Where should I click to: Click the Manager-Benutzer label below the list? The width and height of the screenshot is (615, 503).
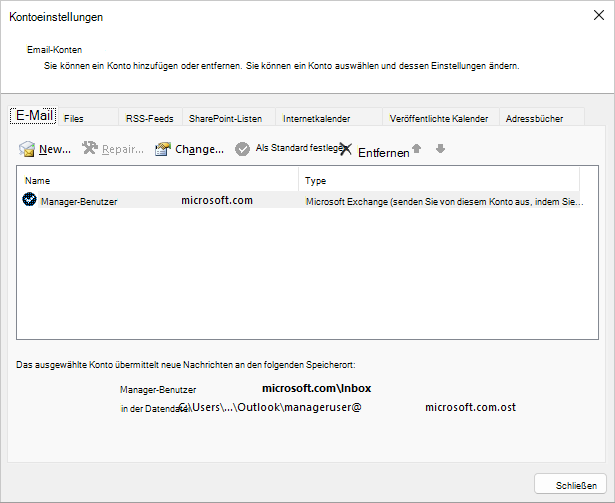pos(158,390)
